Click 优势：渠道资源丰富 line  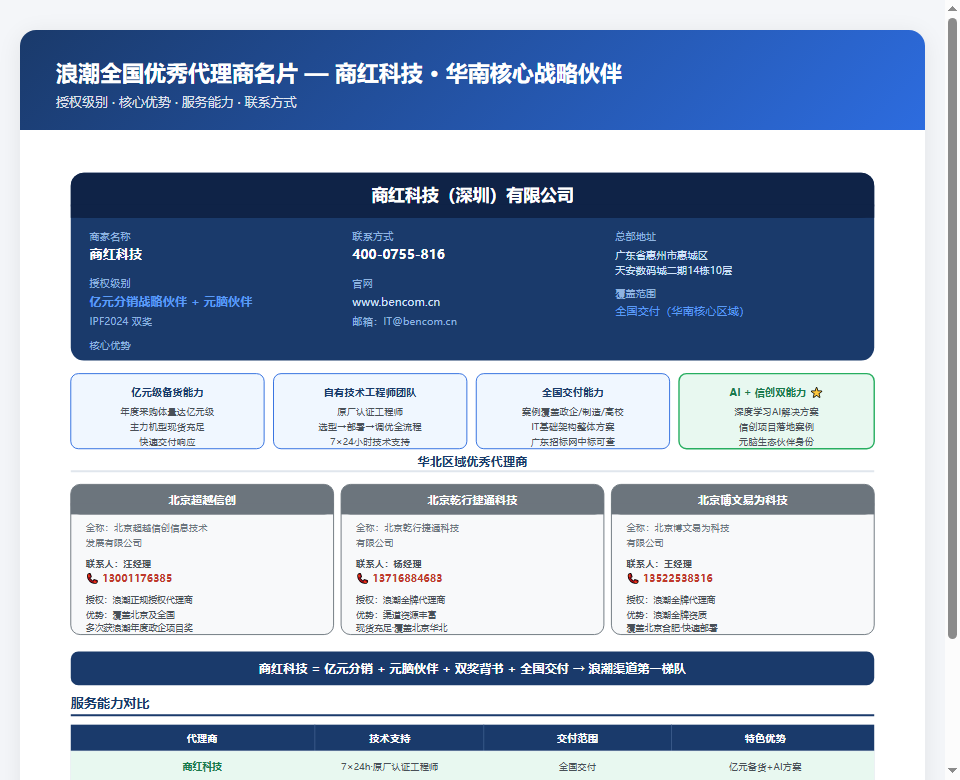click(396, 615)
